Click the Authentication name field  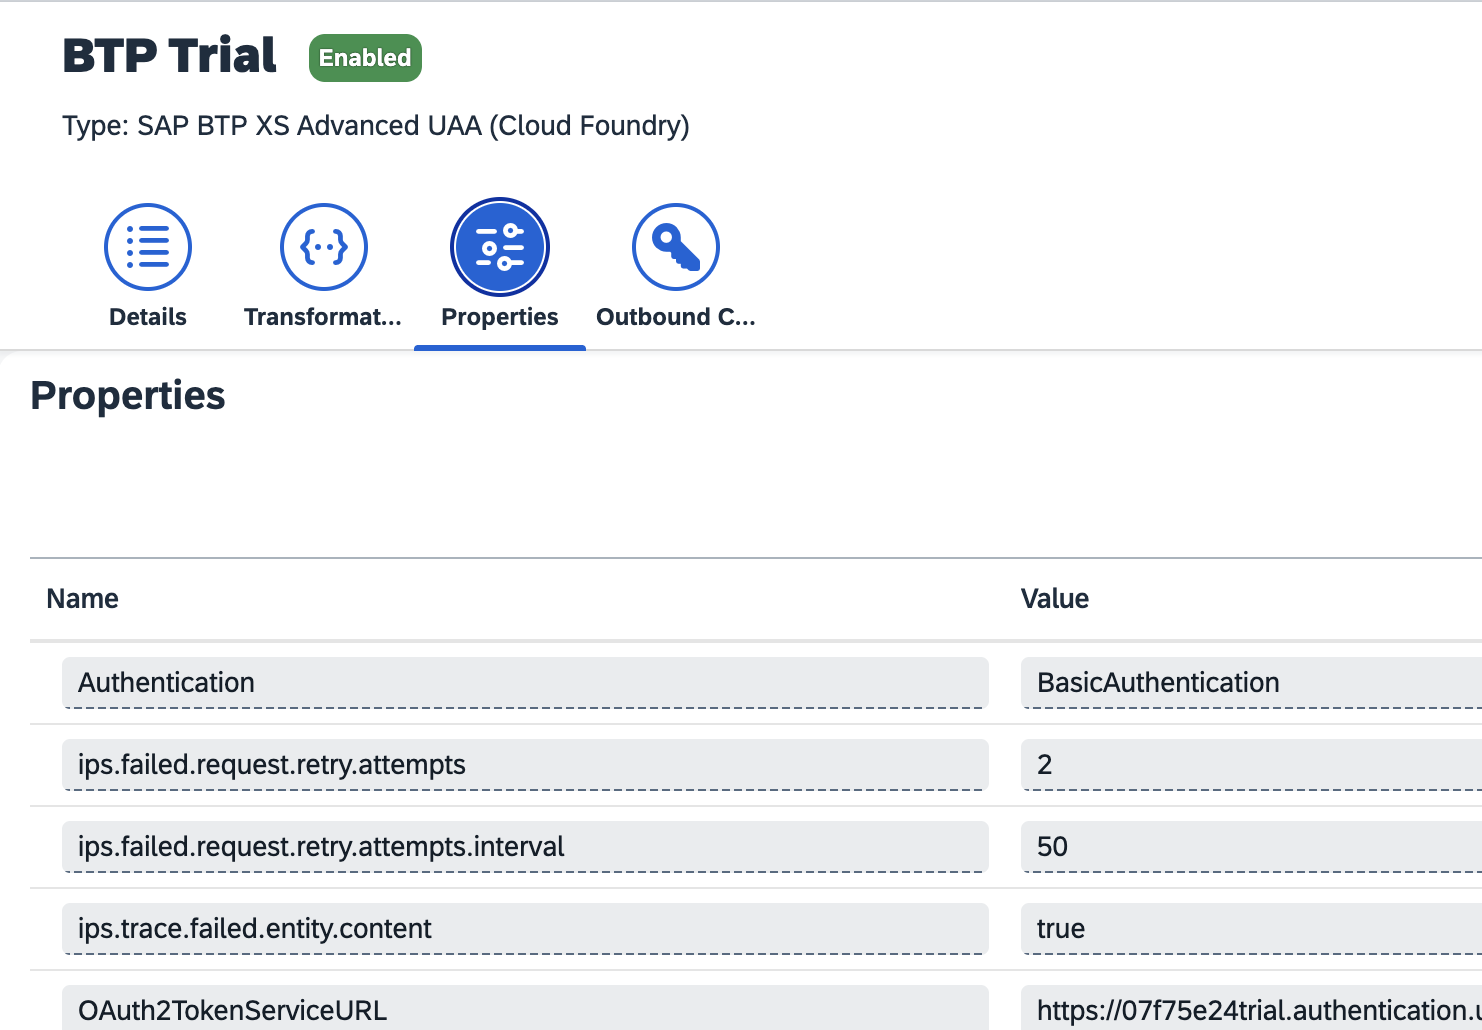[525, 683]
